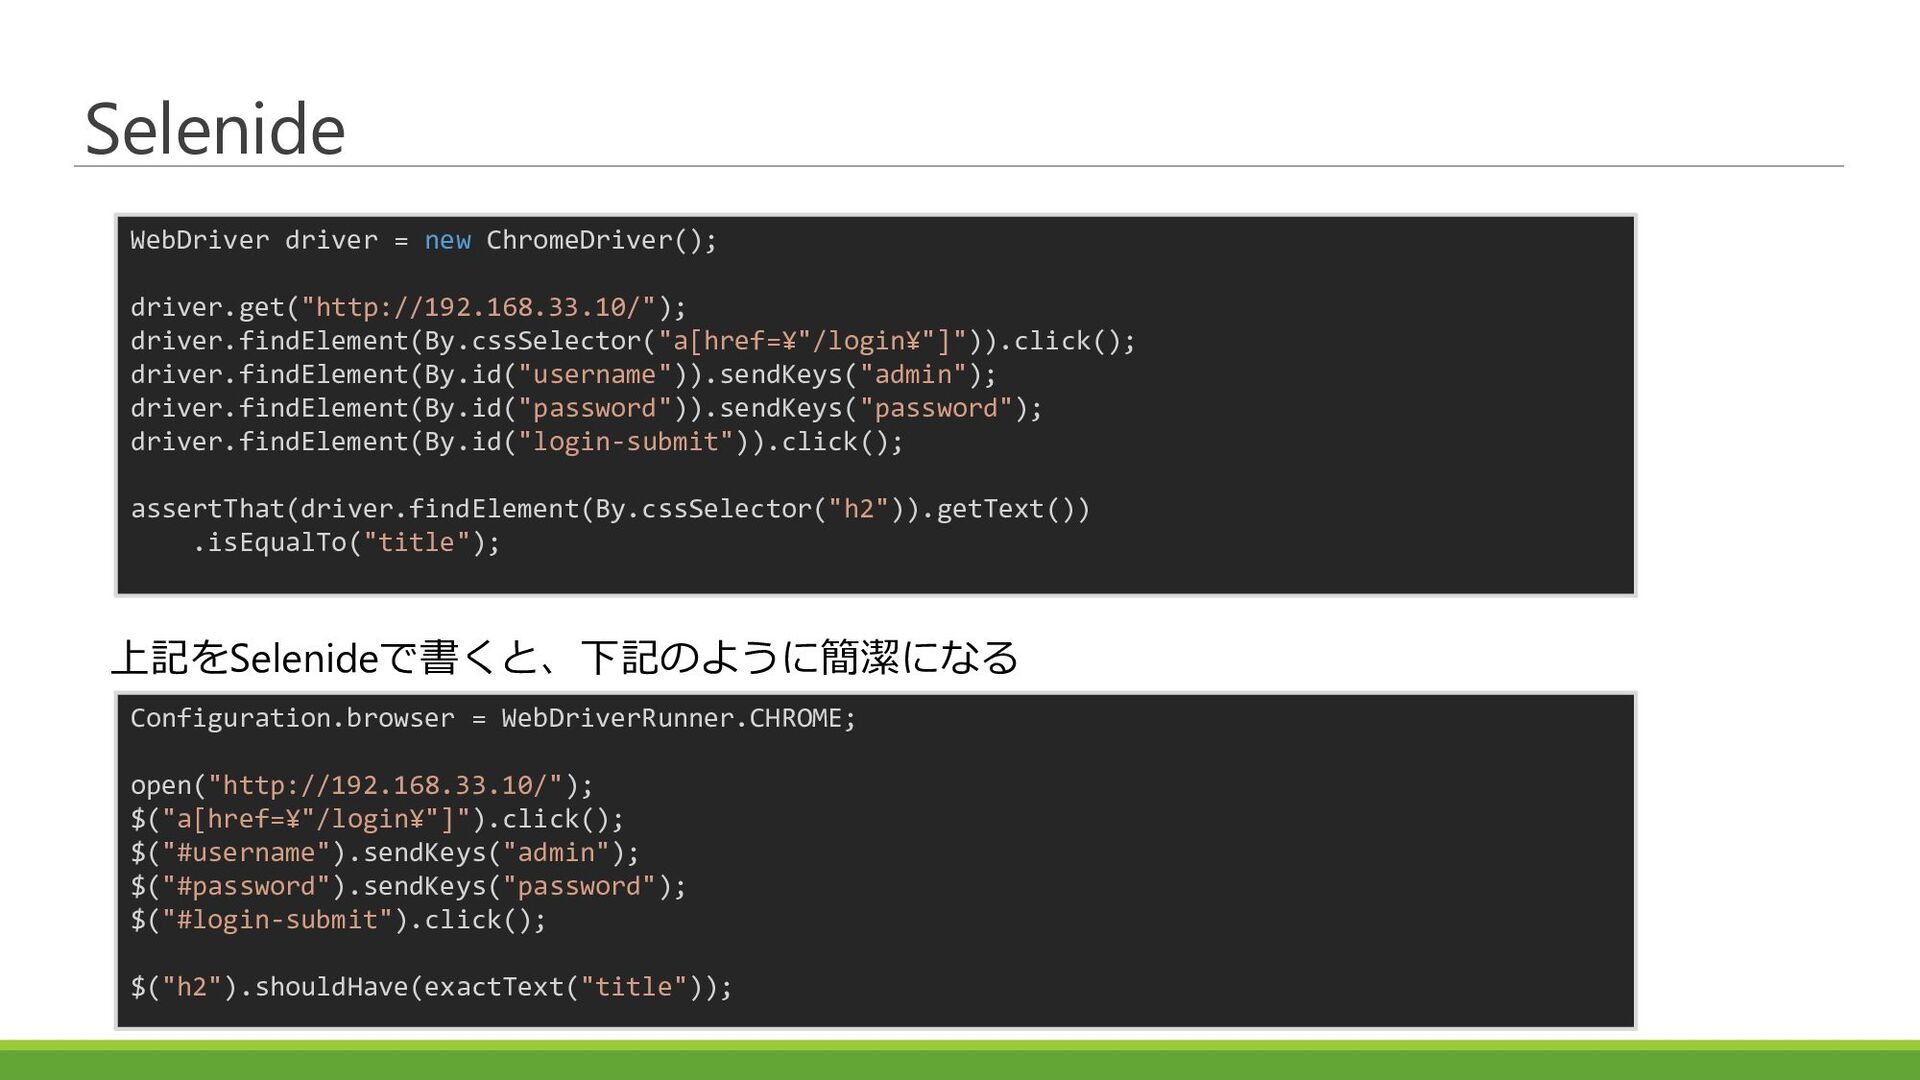The height and width of the screenshot is (1080, 1920).
Task: Click the Japanese description sentence between code blocks
Action: point(565,657)
